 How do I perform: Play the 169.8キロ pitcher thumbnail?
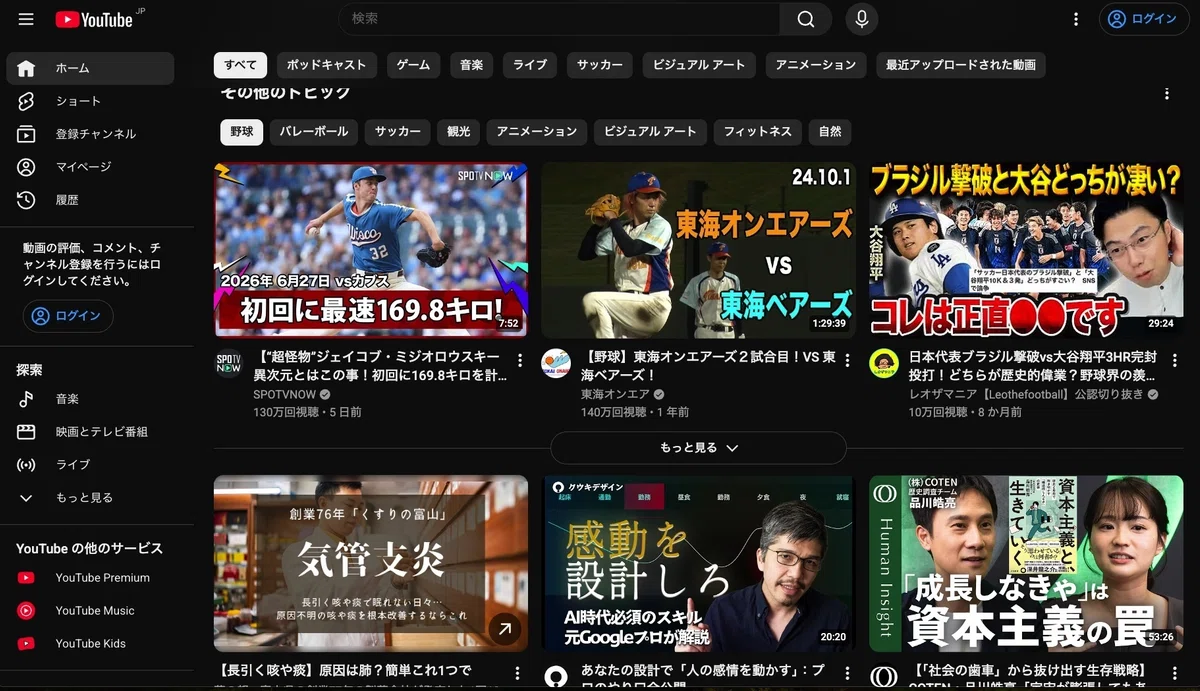pos(371,250)
